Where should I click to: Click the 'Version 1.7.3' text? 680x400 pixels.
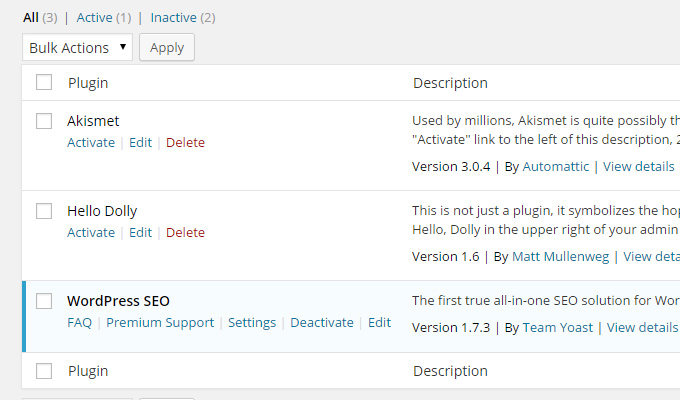click(451, 328)
